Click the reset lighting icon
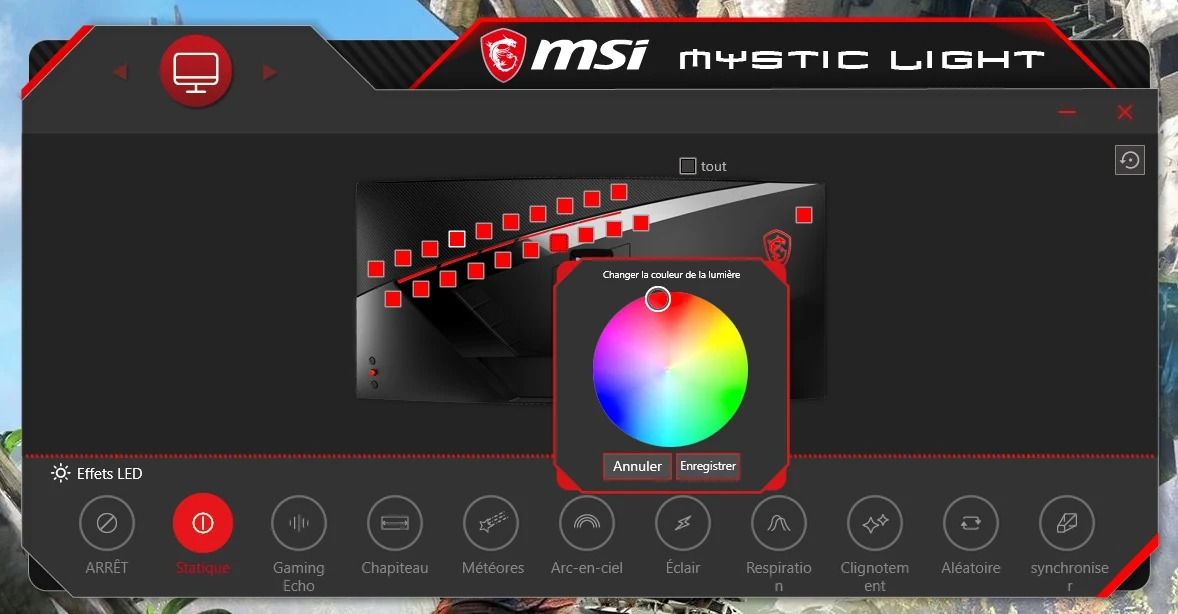 pyautogui.click(x=1130, y=160)
